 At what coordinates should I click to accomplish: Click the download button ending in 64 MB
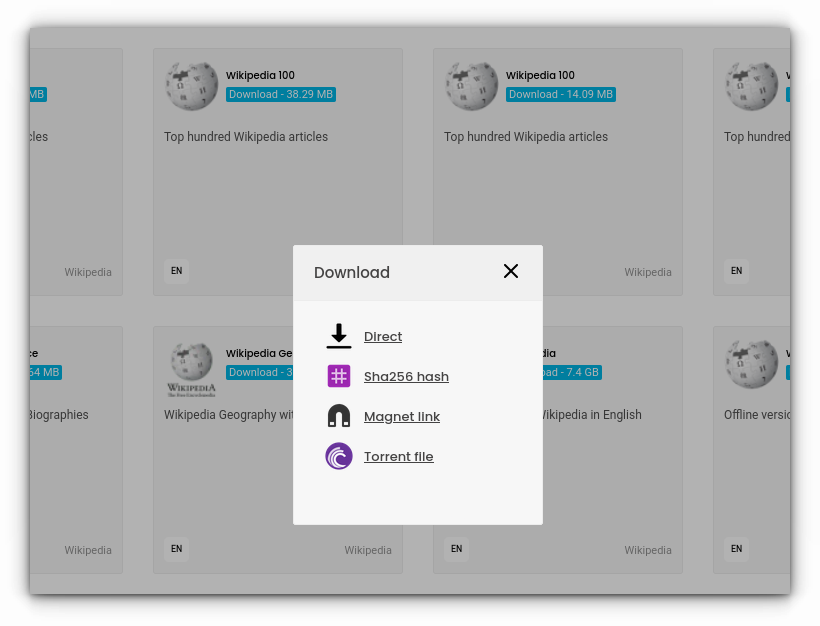tap(46, 372)
